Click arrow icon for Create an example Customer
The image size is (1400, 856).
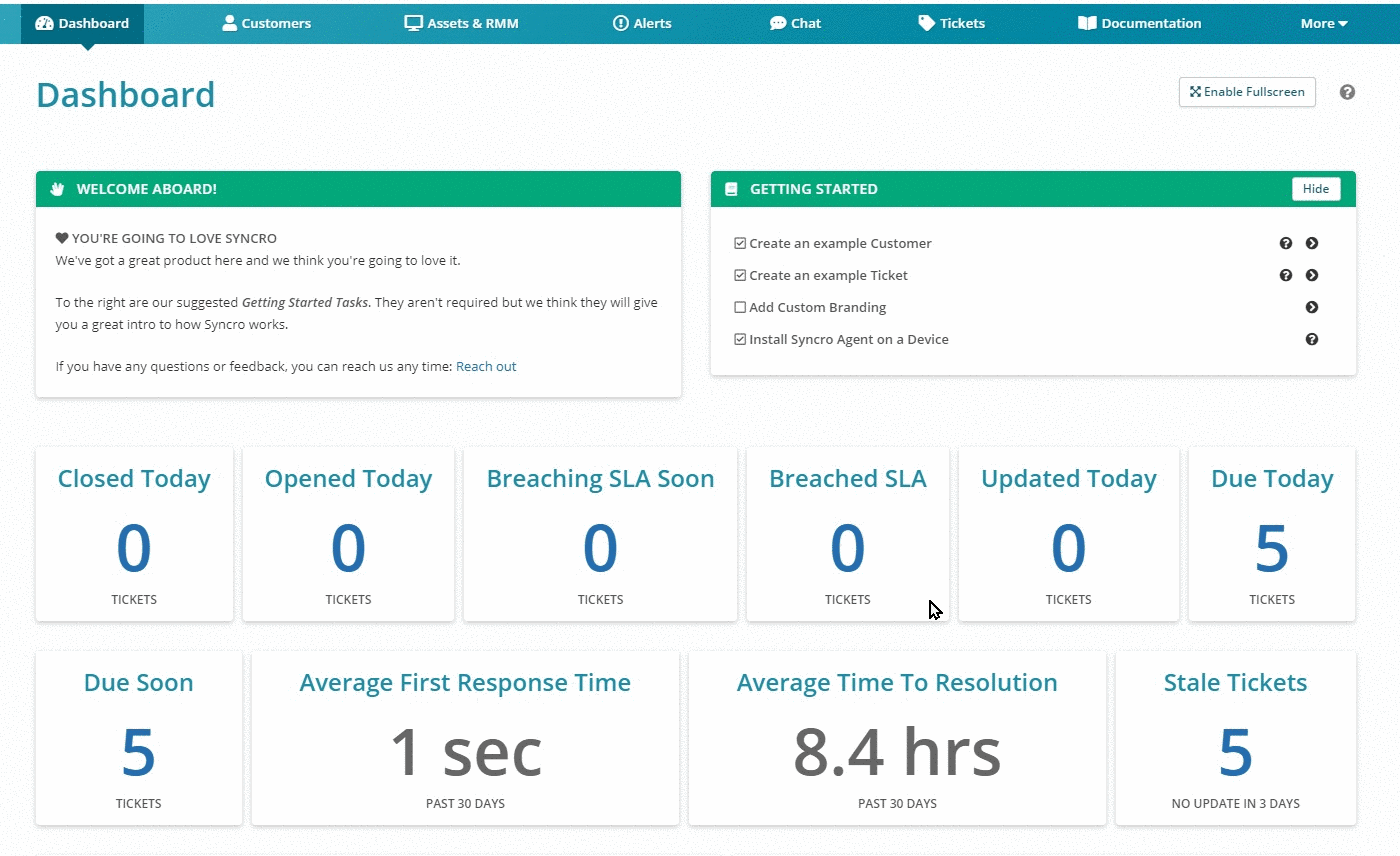pyautogui.click(x=1312, y=243)
